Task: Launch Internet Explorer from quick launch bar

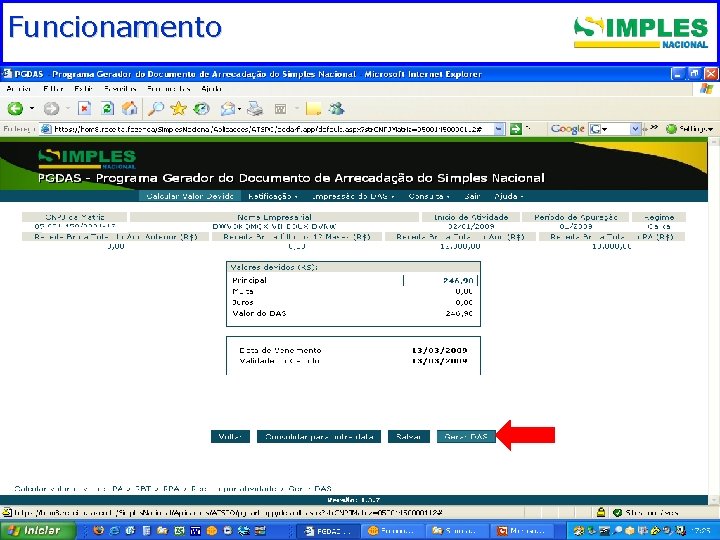Action: (114, 531)
